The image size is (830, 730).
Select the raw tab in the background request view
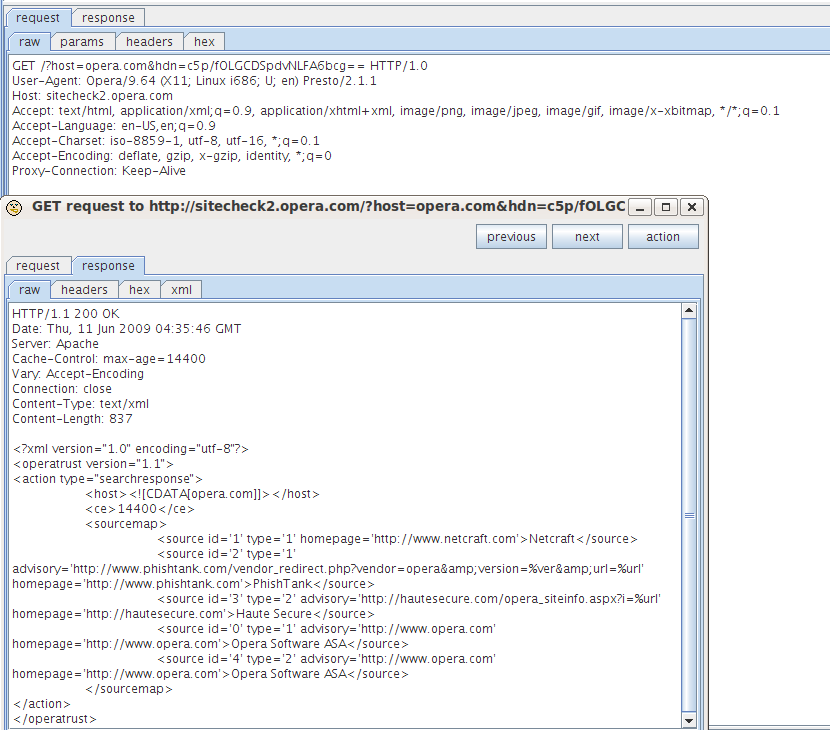[x=29, y=41]
